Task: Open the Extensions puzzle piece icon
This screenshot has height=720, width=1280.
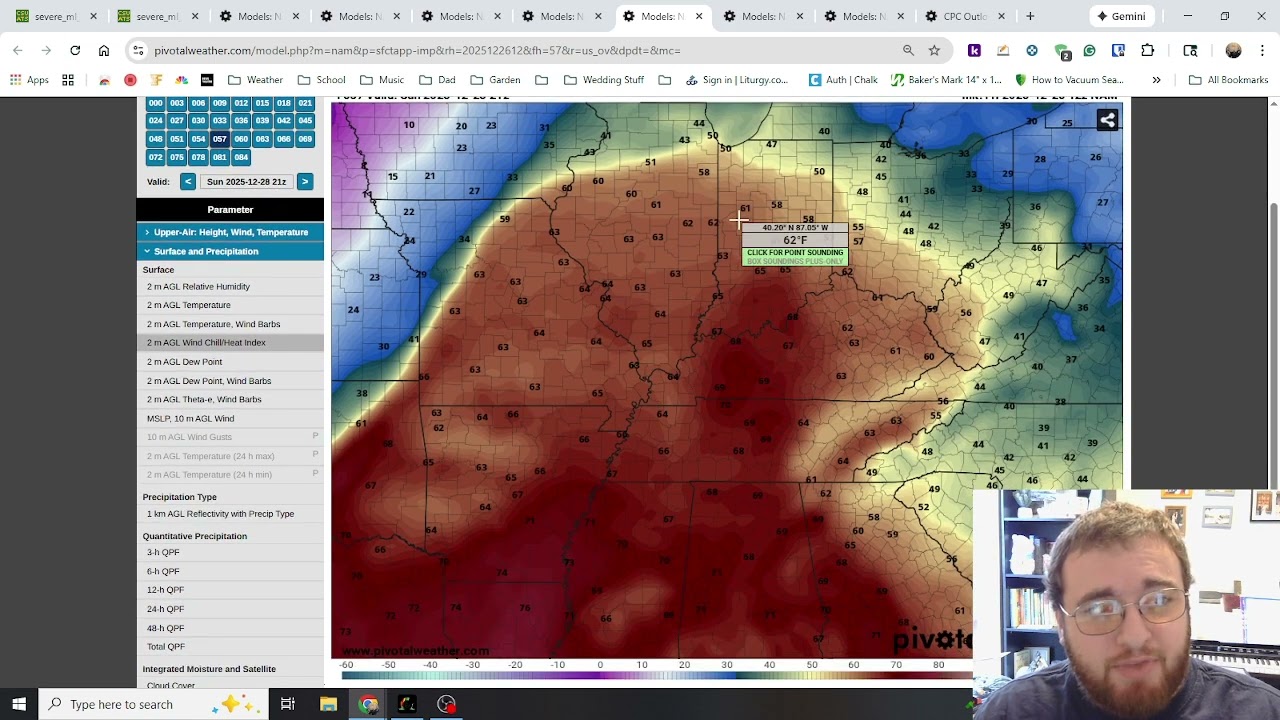Action: (x=1147, y=50)
